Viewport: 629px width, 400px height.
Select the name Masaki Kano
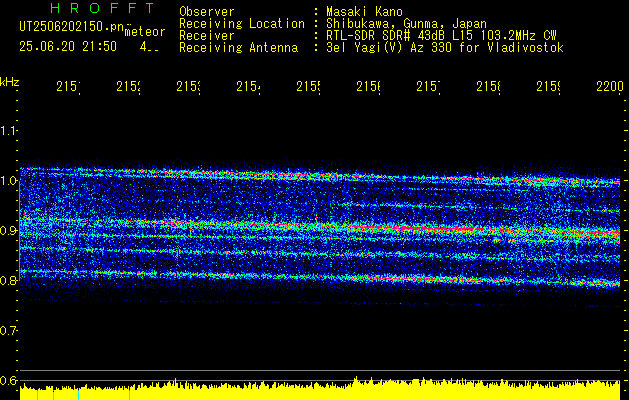point(364,12)
